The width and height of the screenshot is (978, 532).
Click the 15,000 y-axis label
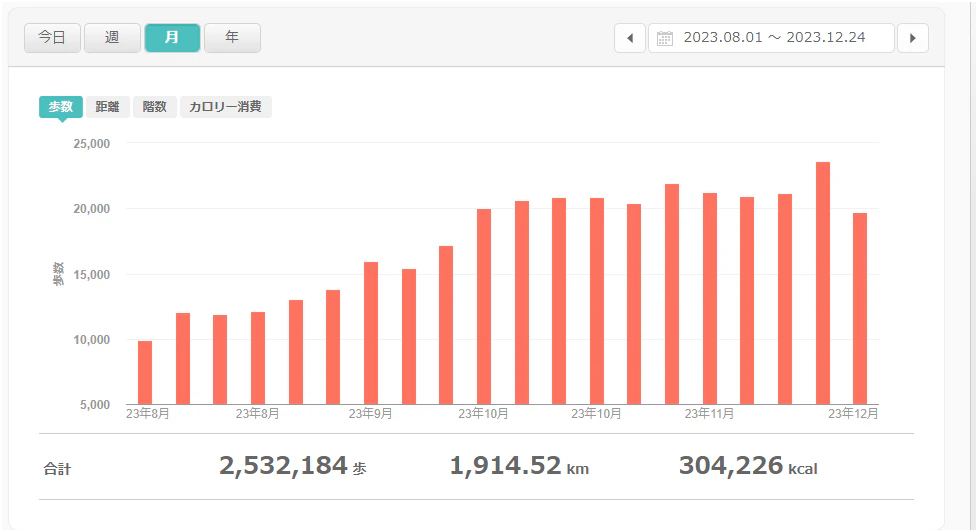92,275
